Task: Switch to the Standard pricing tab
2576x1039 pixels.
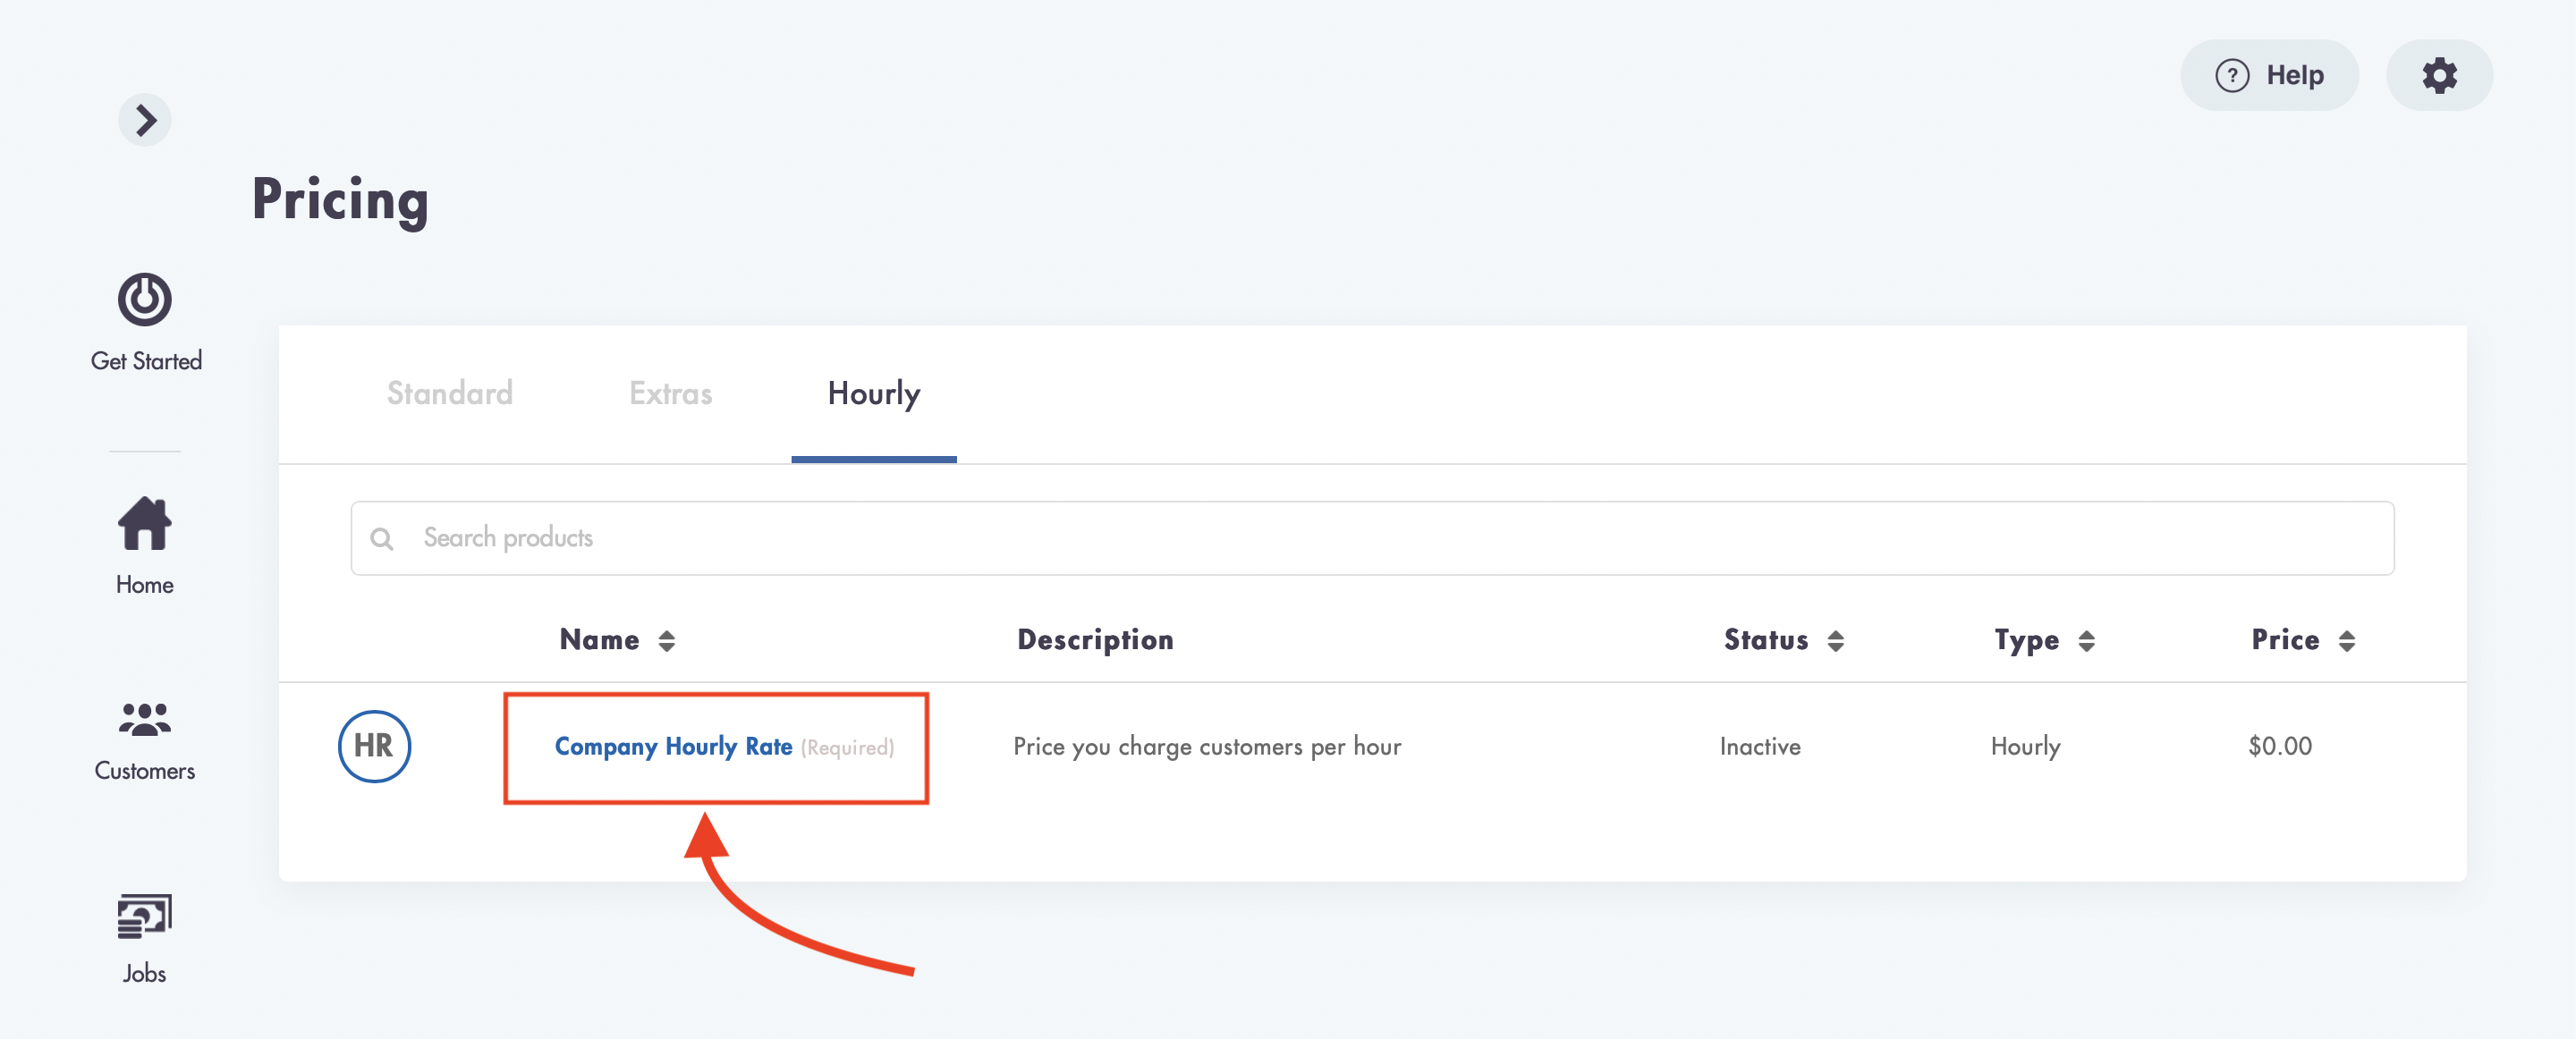Action: pos(450,393)
